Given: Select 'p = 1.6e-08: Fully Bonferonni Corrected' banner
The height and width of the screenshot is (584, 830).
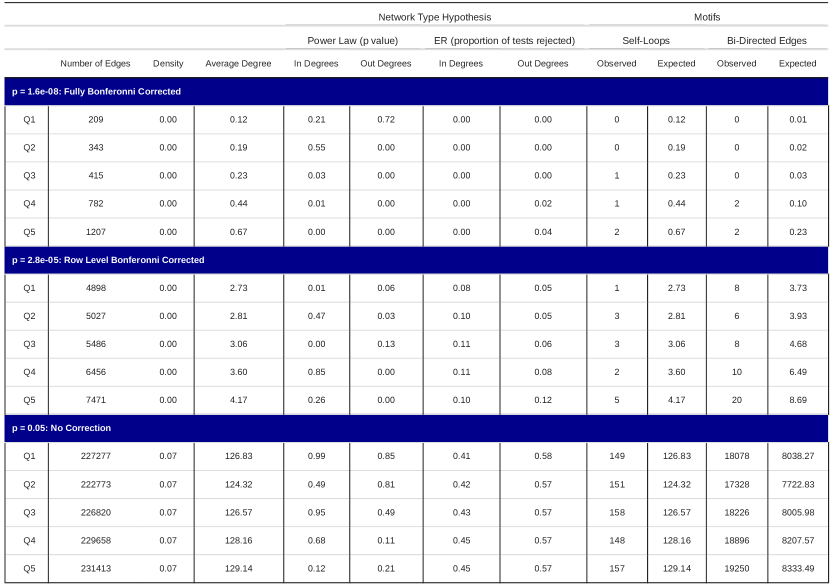Looking at the screenshot, I should 416,92.
